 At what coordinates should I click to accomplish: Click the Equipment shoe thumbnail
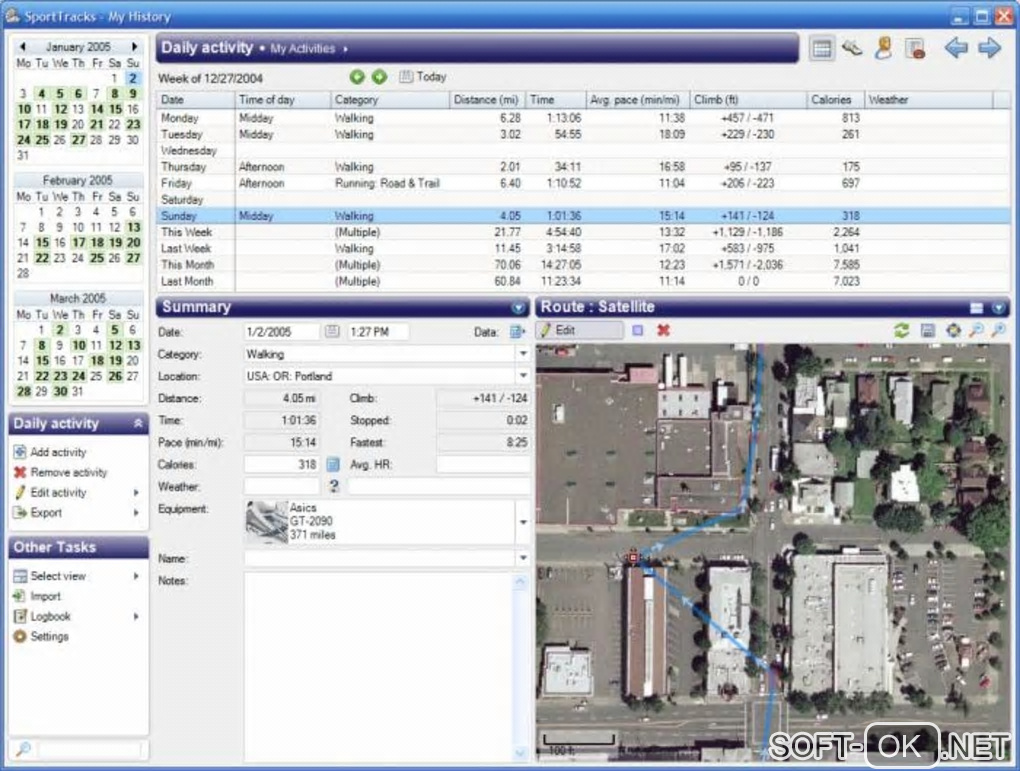click(x=266, y=522)
